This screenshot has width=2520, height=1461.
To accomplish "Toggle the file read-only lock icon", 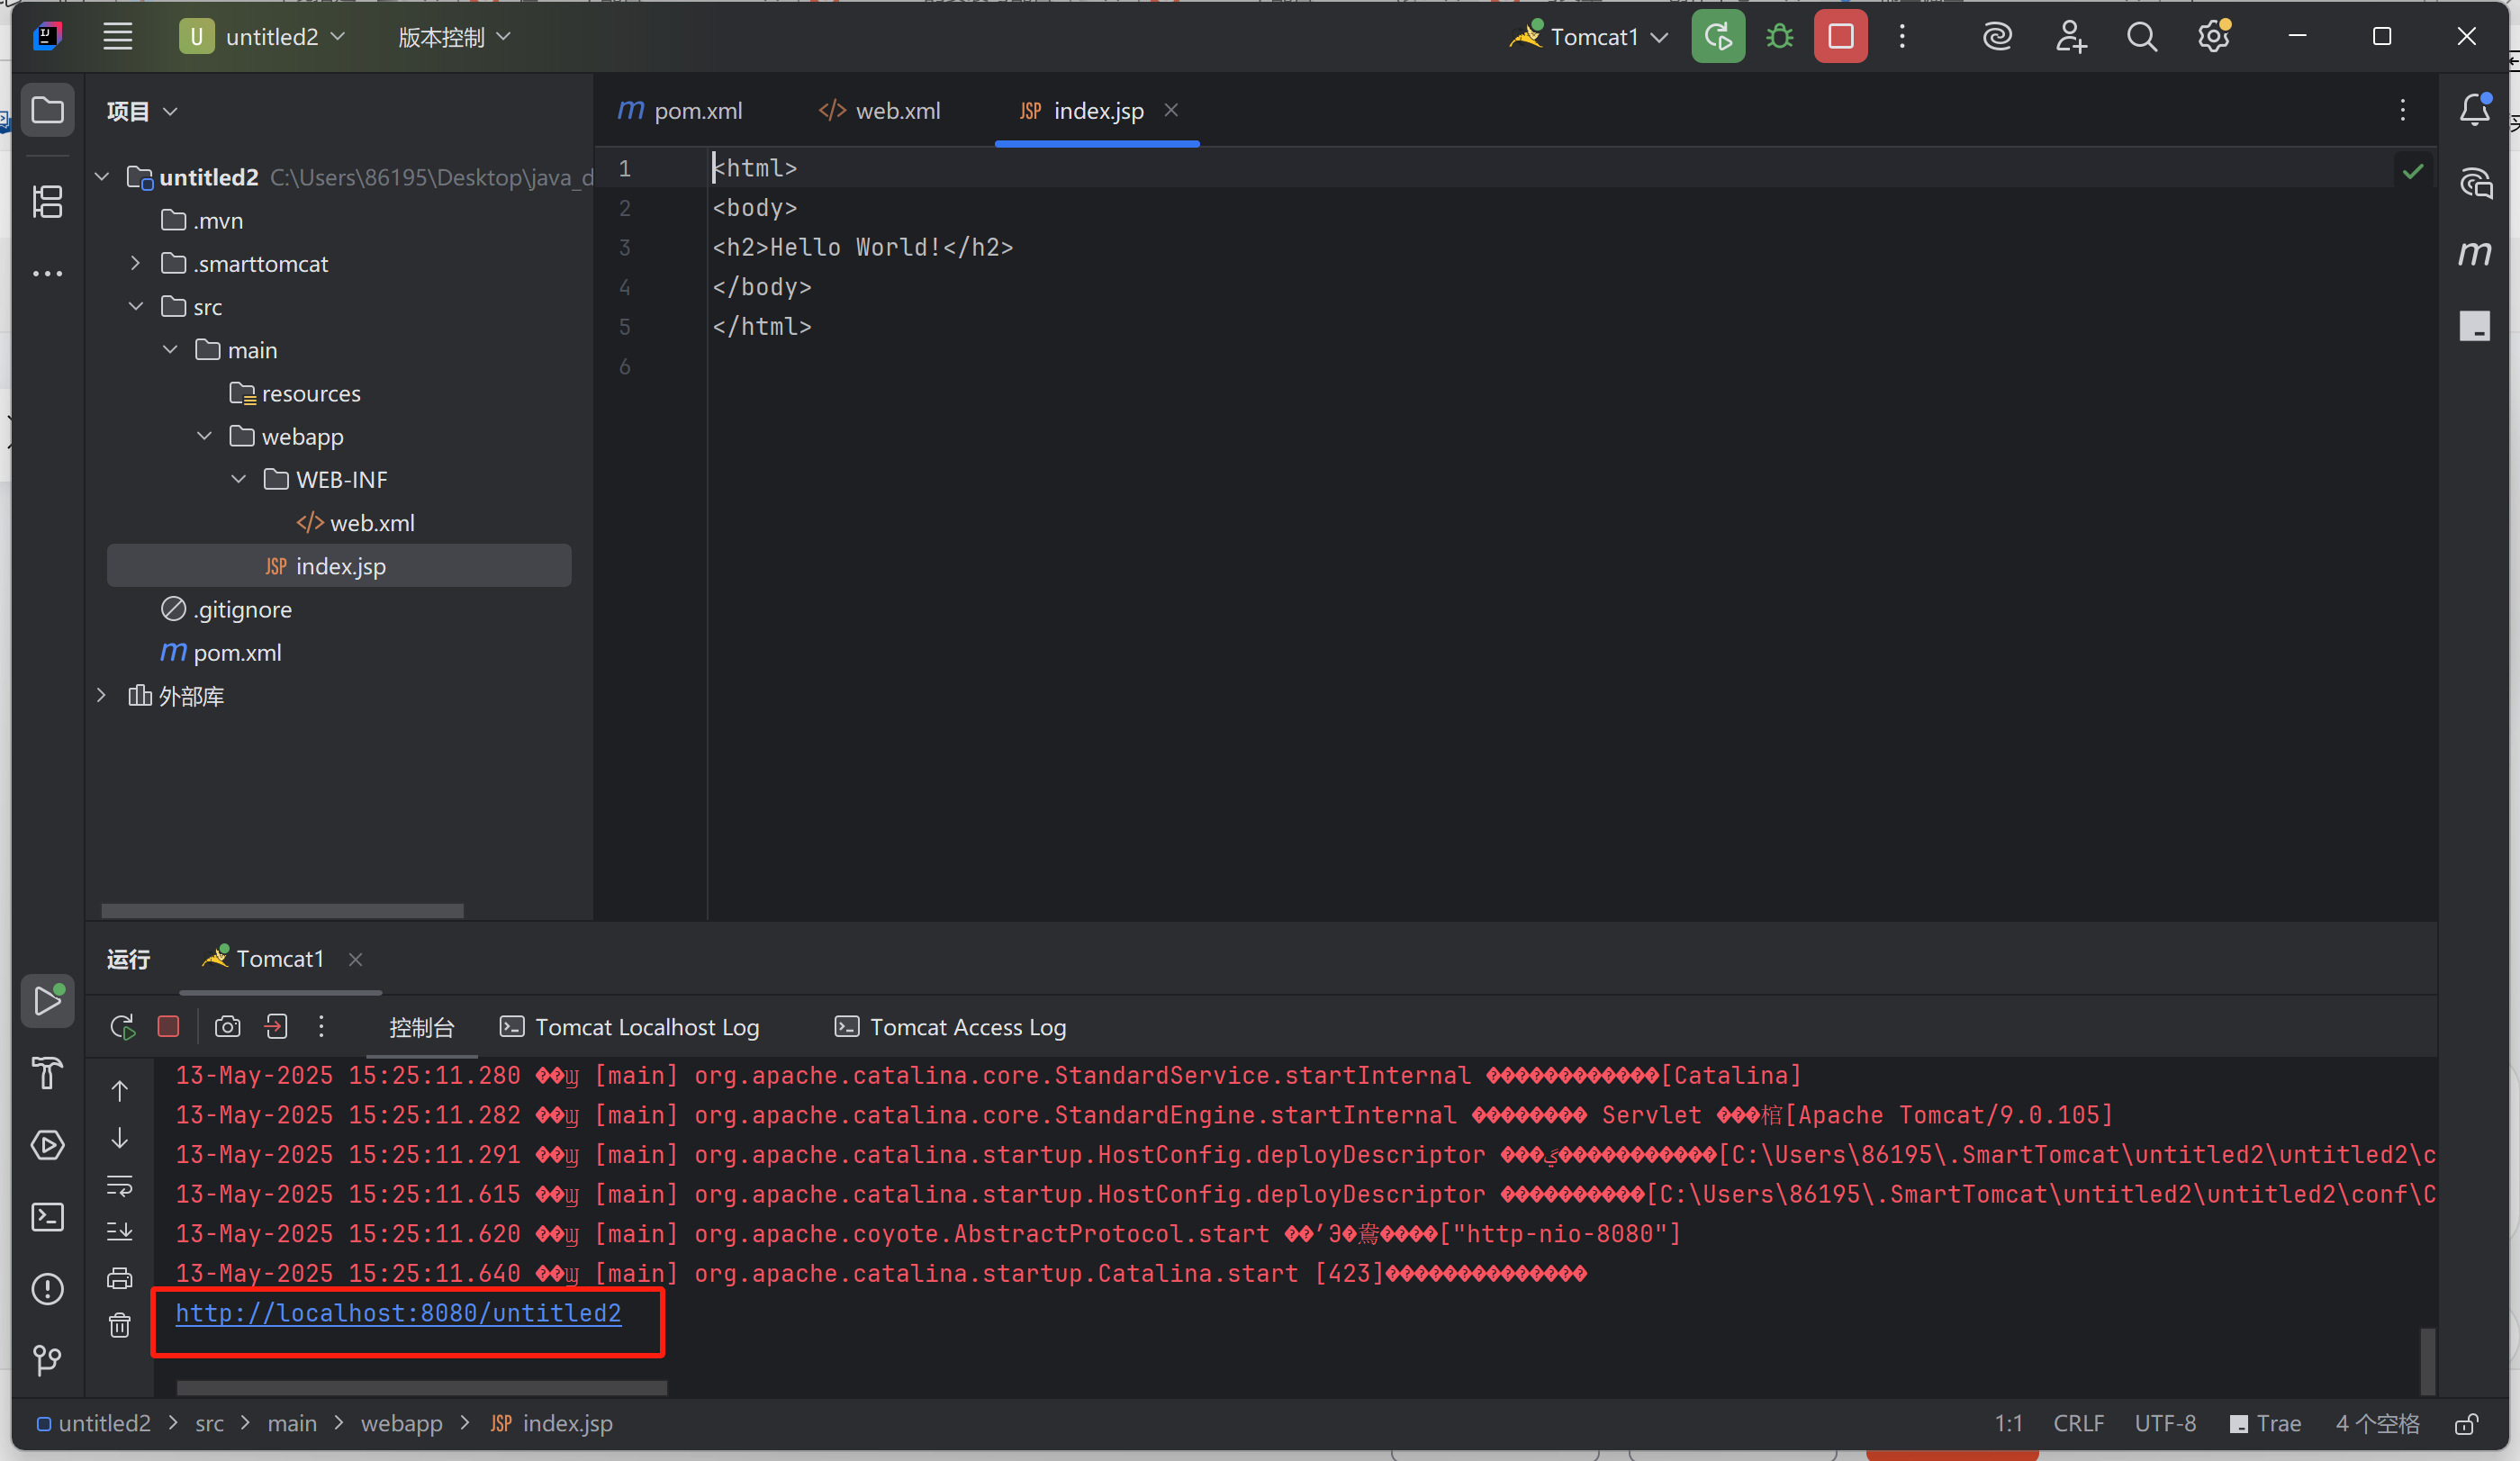I will coord(2467,1424).
